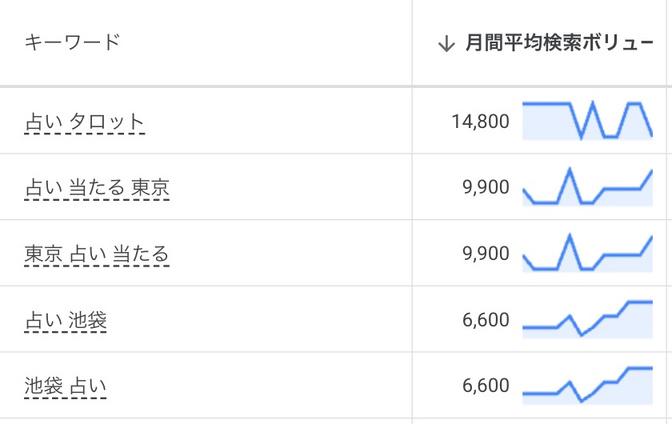Click the 14,800 search volume value
Screen dimensions: 672x424
click(480, 122)
